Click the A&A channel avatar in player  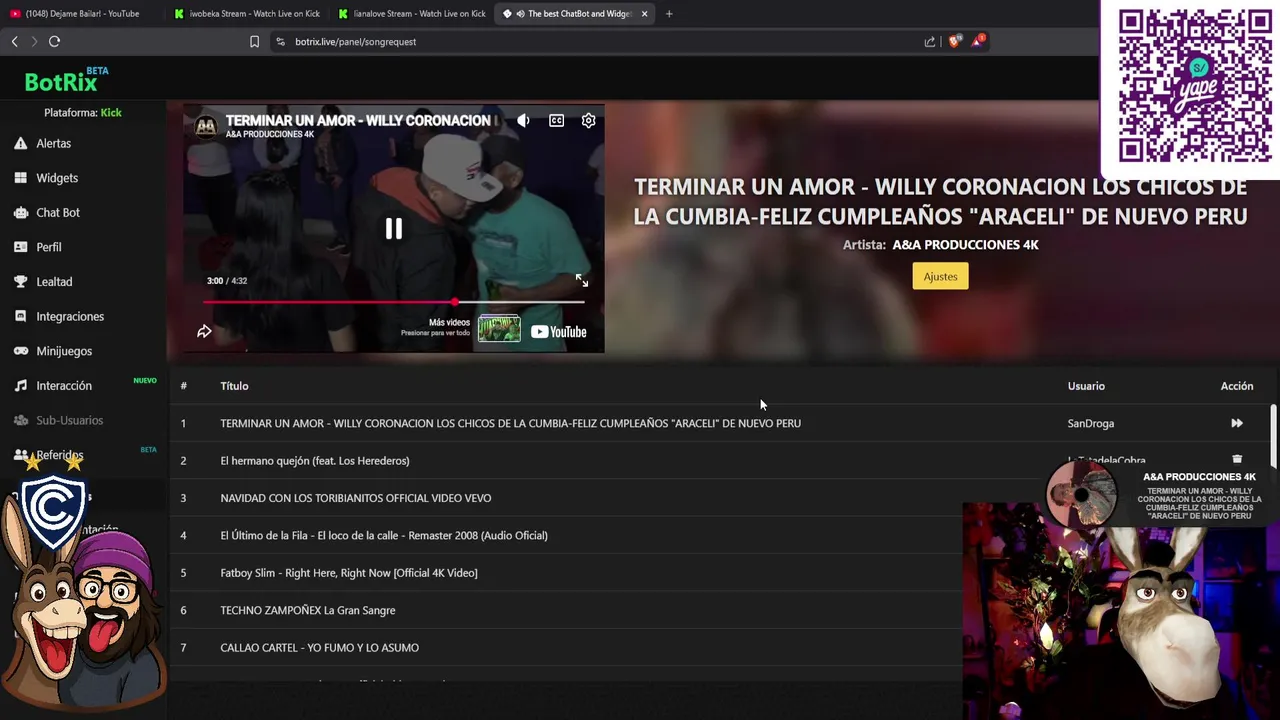pos(206,126)
